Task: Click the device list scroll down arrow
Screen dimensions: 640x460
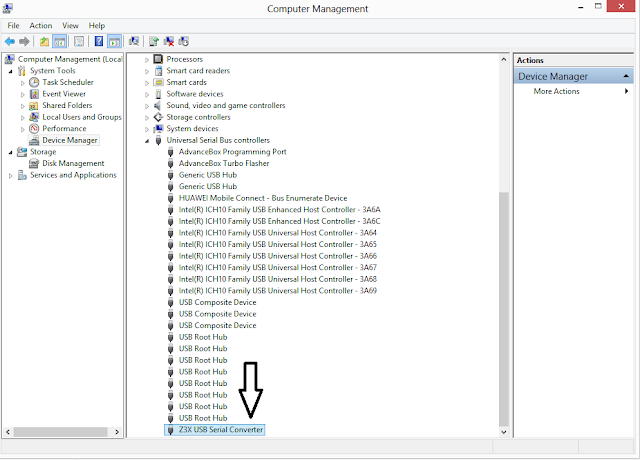Action: [504, 432]
